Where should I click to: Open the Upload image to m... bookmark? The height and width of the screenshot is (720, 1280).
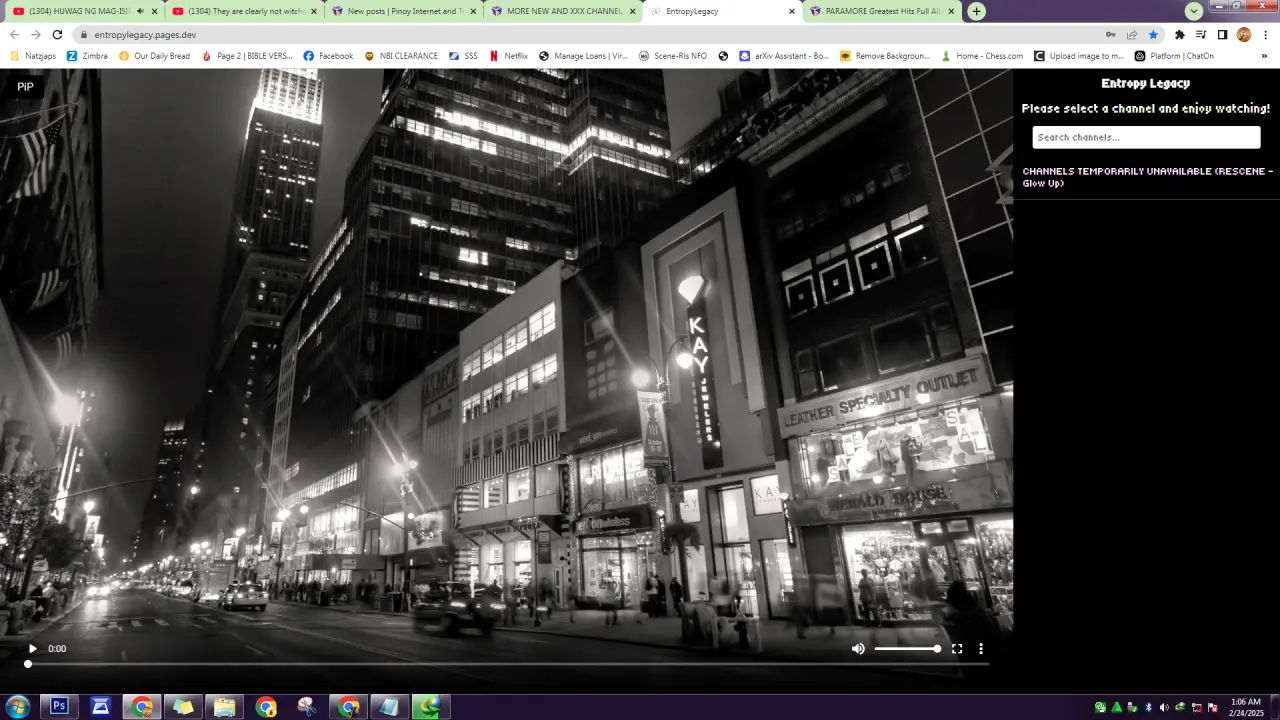pos(1079,56)
